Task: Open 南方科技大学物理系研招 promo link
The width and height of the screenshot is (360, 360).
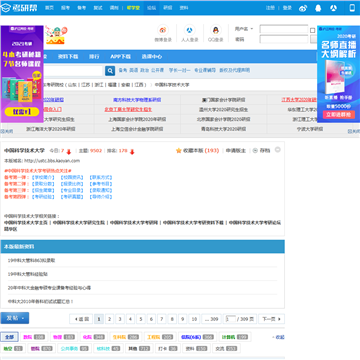Action: click(x=137, y=100)
